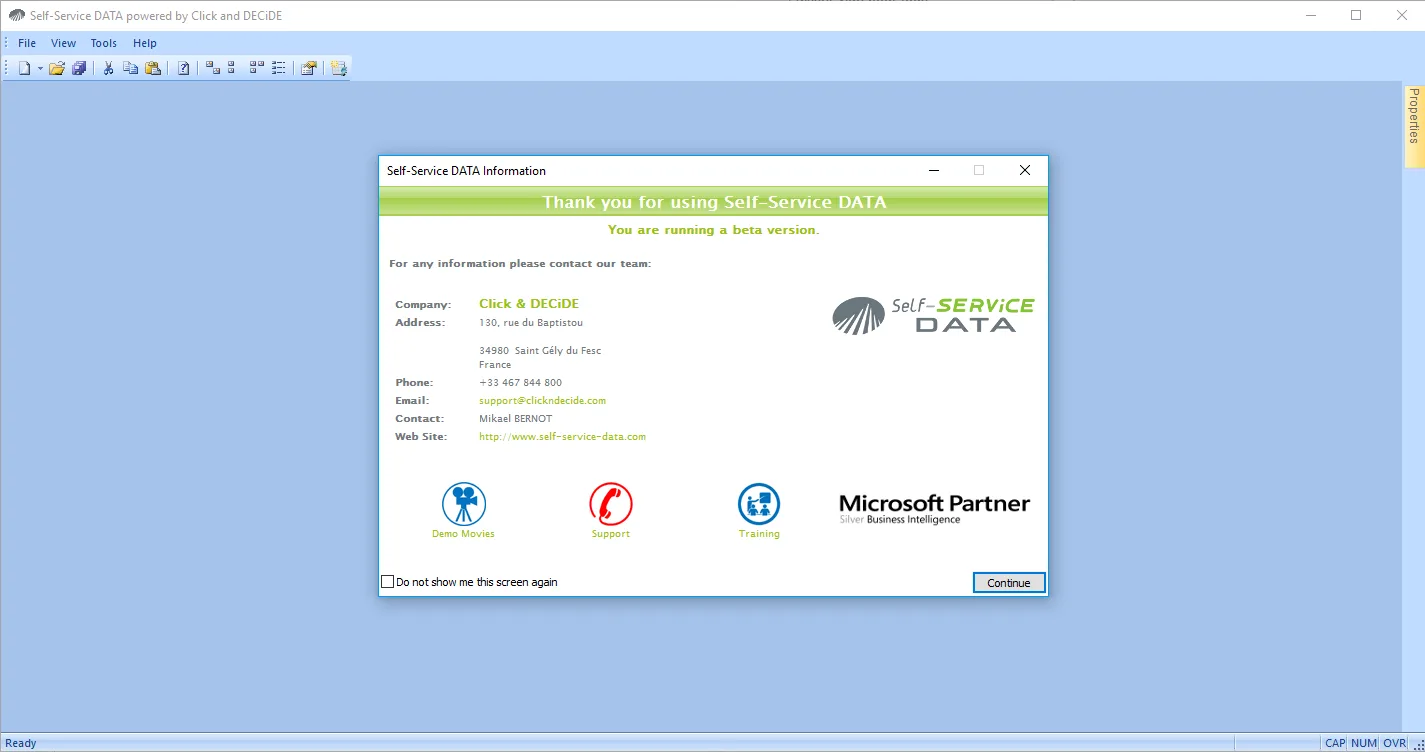
Task: Click the Ready status bar text
Action: coord(21,743)
